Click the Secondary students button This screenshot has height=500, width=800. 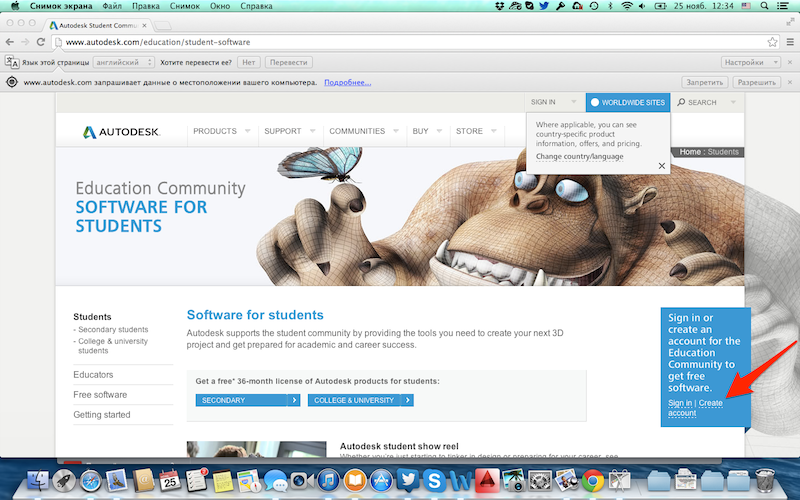point(247,400)
